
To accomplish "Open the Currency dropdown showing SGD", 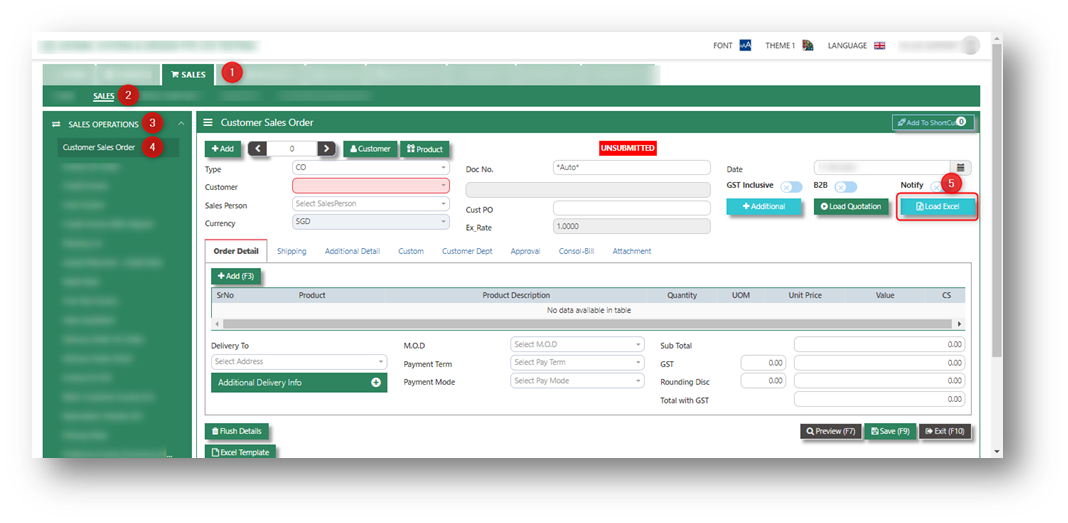I will pyautogui.click(x=371, y=221).
